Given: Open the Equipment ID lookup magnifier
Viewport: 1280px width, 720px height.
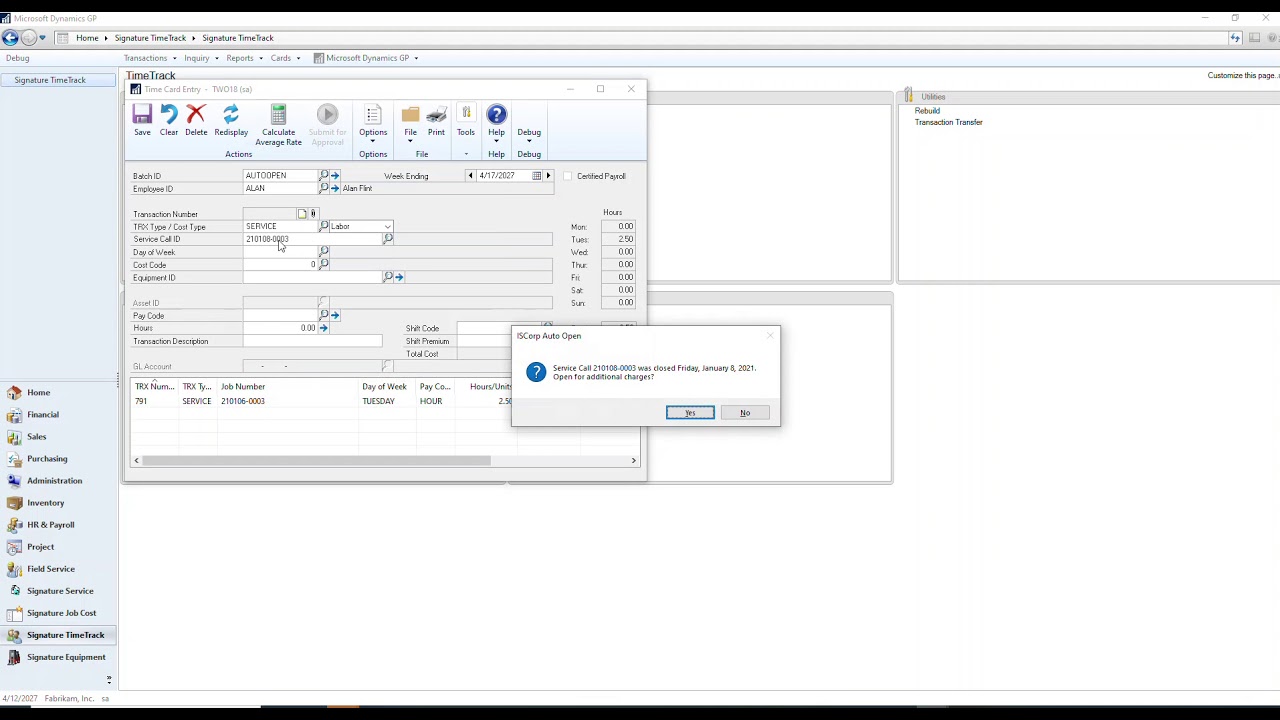Looking at the screenshot, I should (x=388, y=277).
